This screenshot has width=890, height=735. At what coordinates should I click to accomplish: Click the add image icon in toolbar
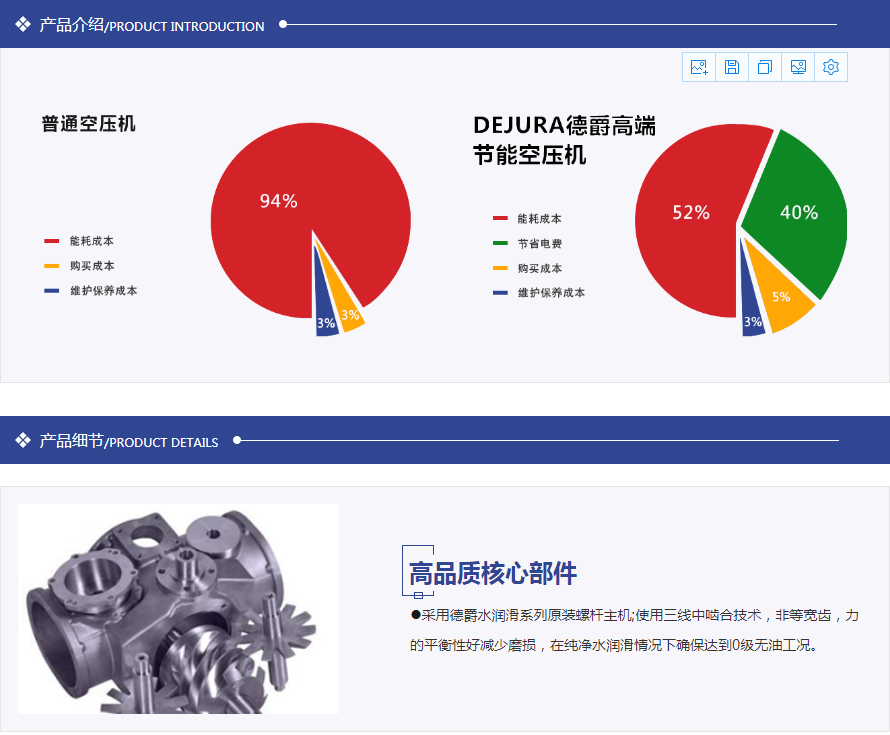click(x=699, y=67)
